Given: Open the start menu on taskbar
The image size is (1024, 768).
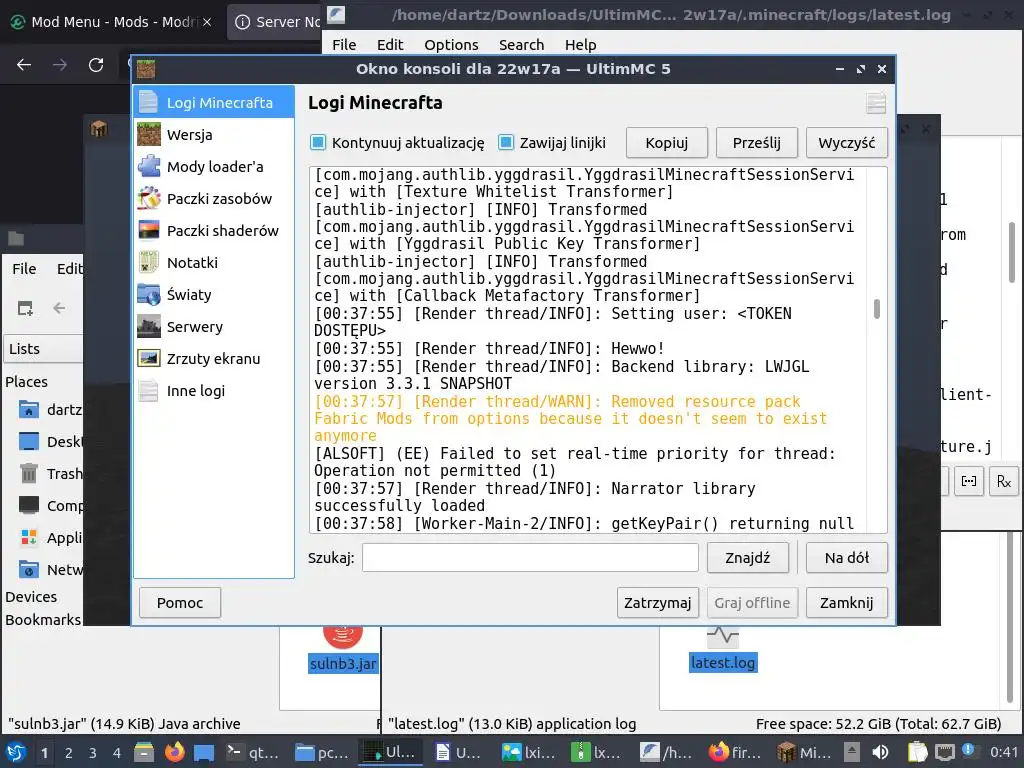Looking at the screenshot, I should tap(16, 752).
